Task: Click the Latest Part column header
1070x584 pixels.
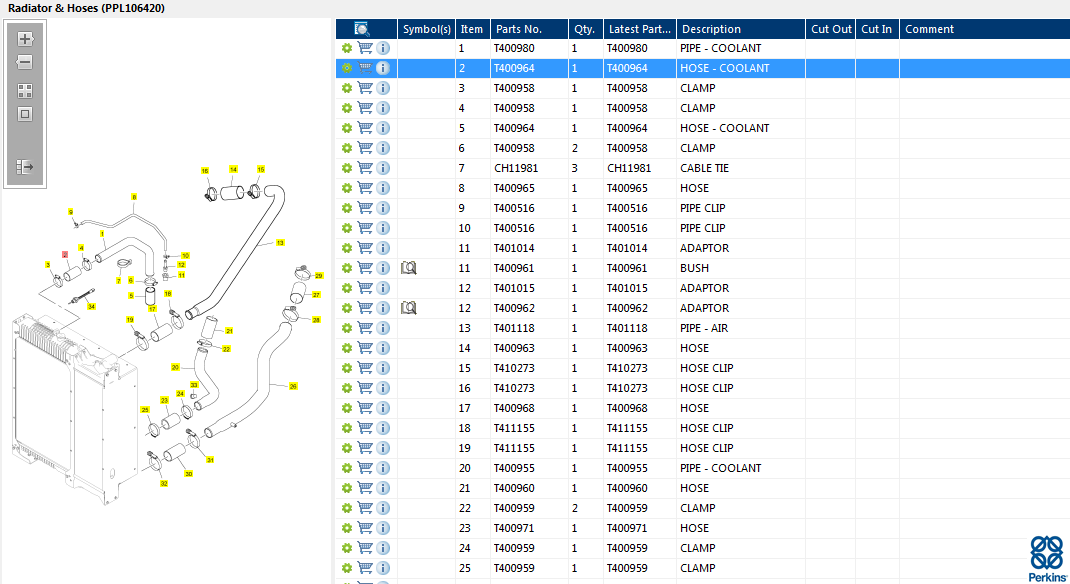Action: pos(639,29)
